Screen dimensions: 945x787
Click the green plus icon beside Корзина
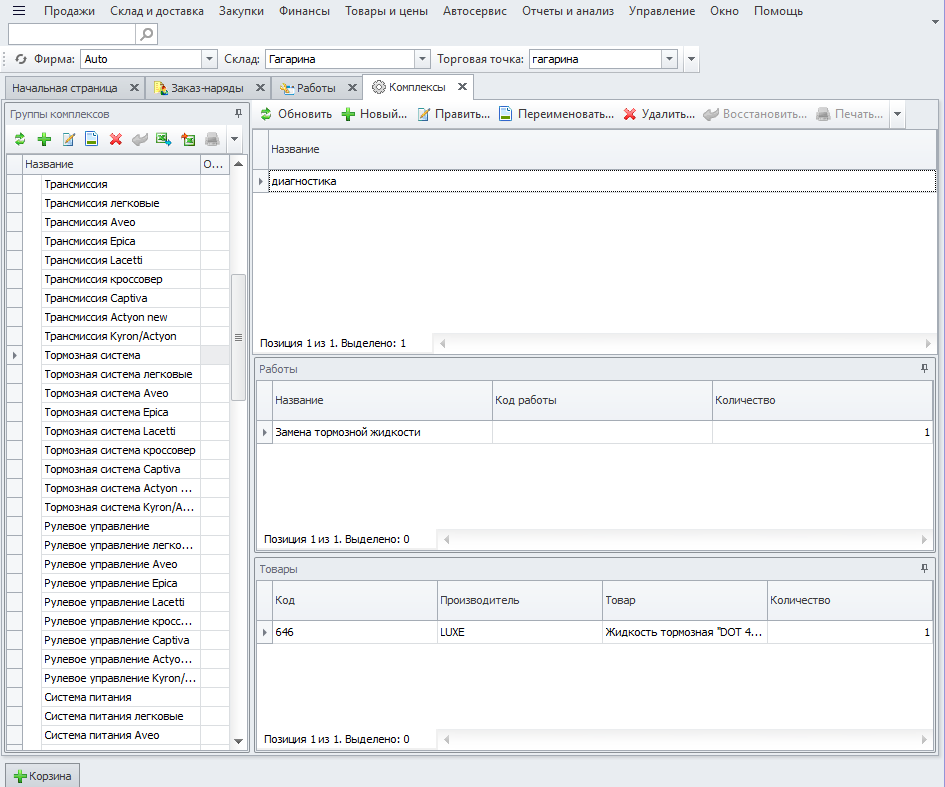pos(20,776)
